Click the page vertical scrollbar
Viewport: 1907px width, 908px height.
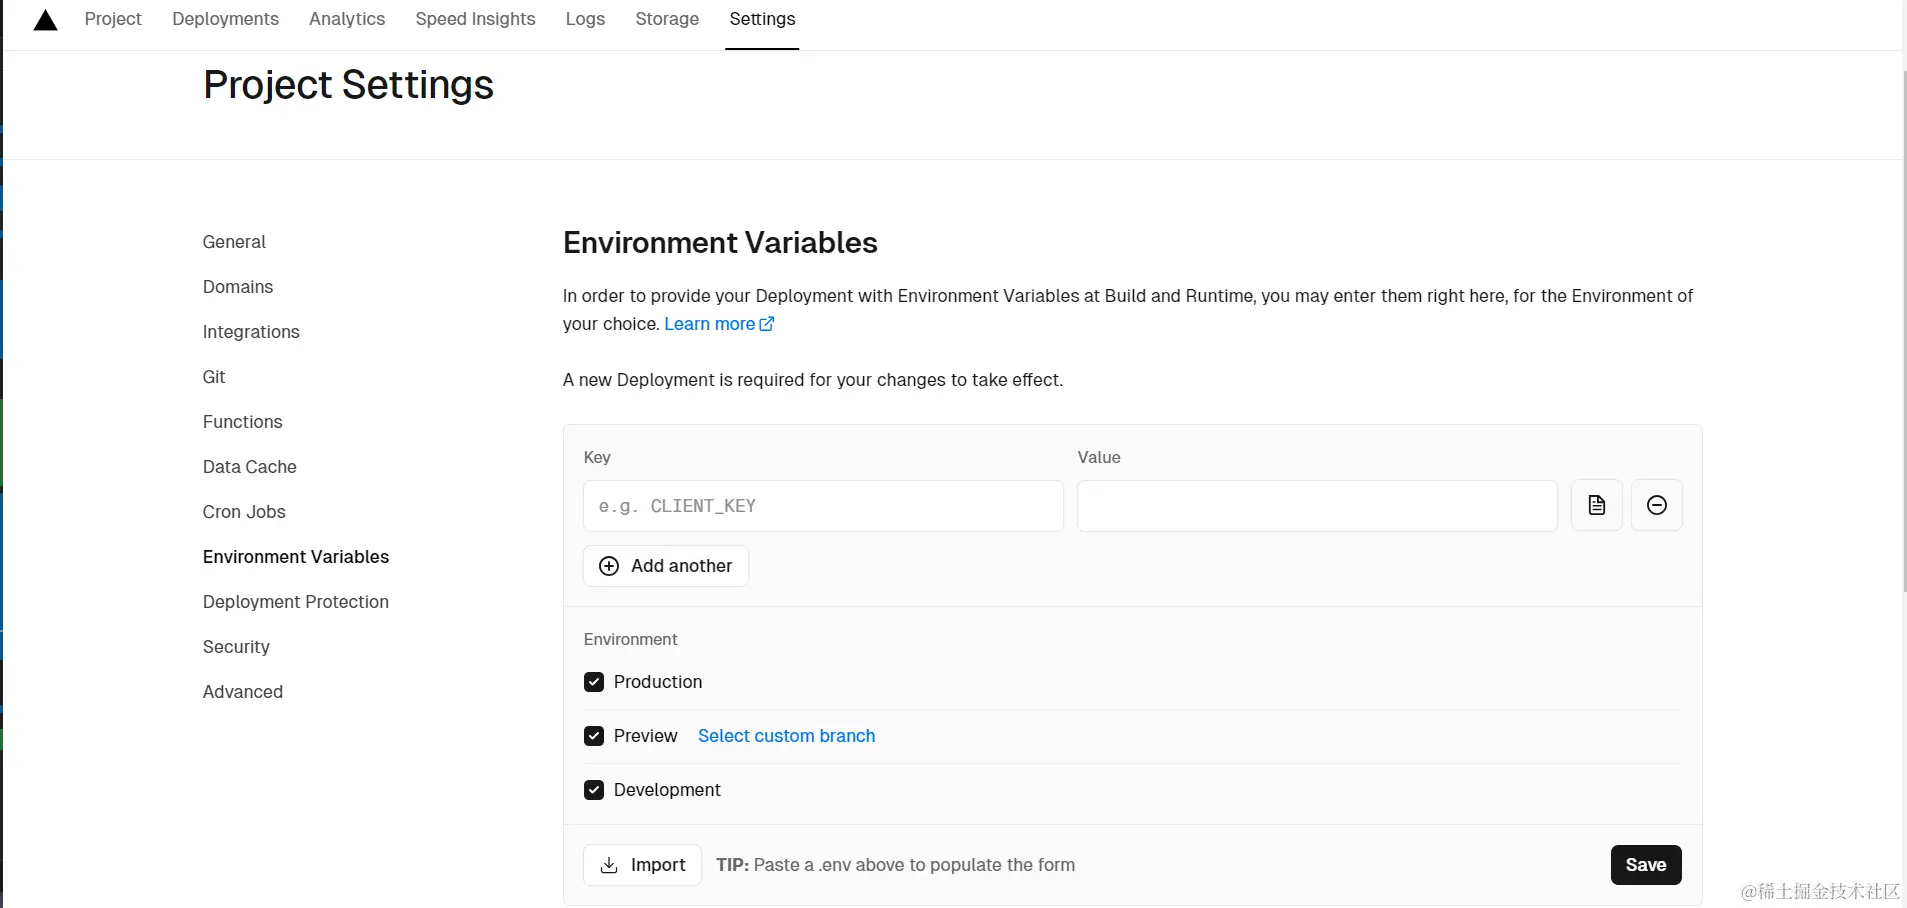pos(1903,330)
